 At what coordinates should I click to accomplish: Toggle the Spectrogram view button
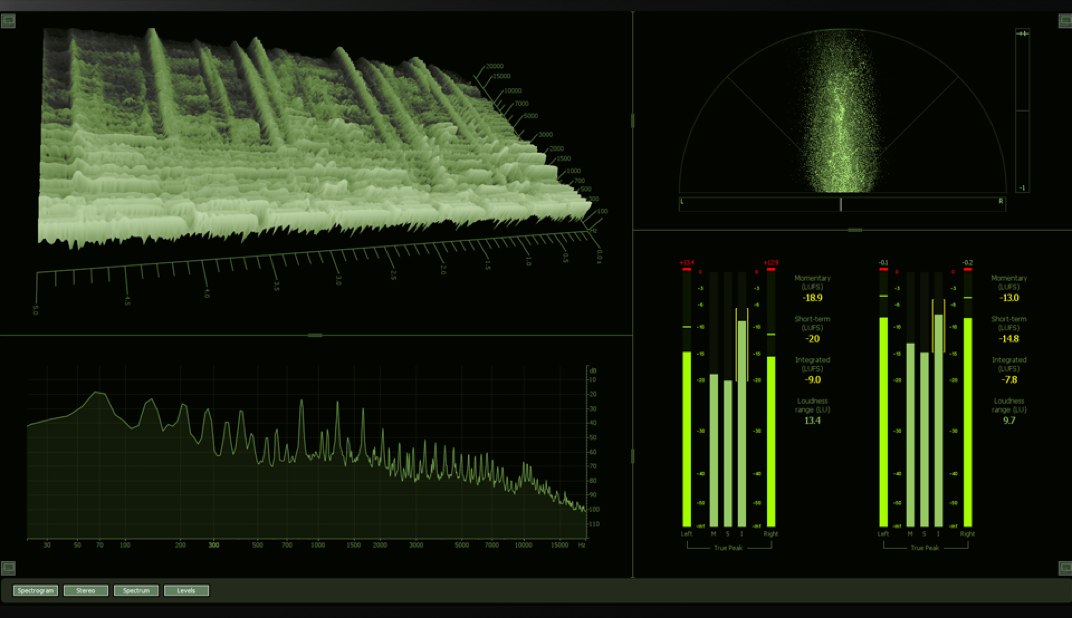click(36, 591)
